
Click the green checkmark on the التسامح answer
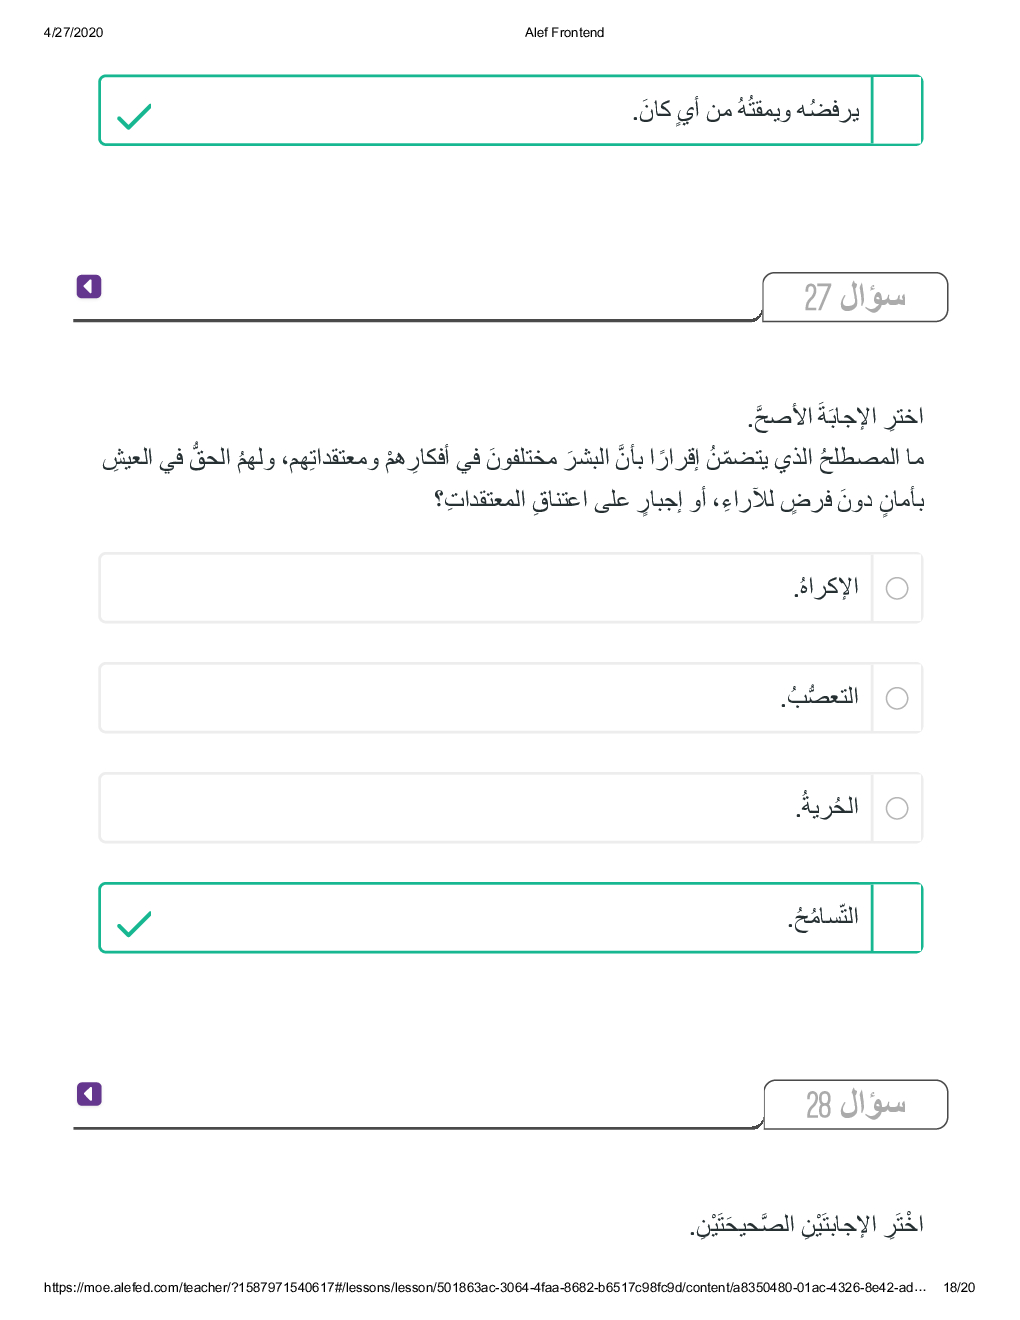pos(134,924)
